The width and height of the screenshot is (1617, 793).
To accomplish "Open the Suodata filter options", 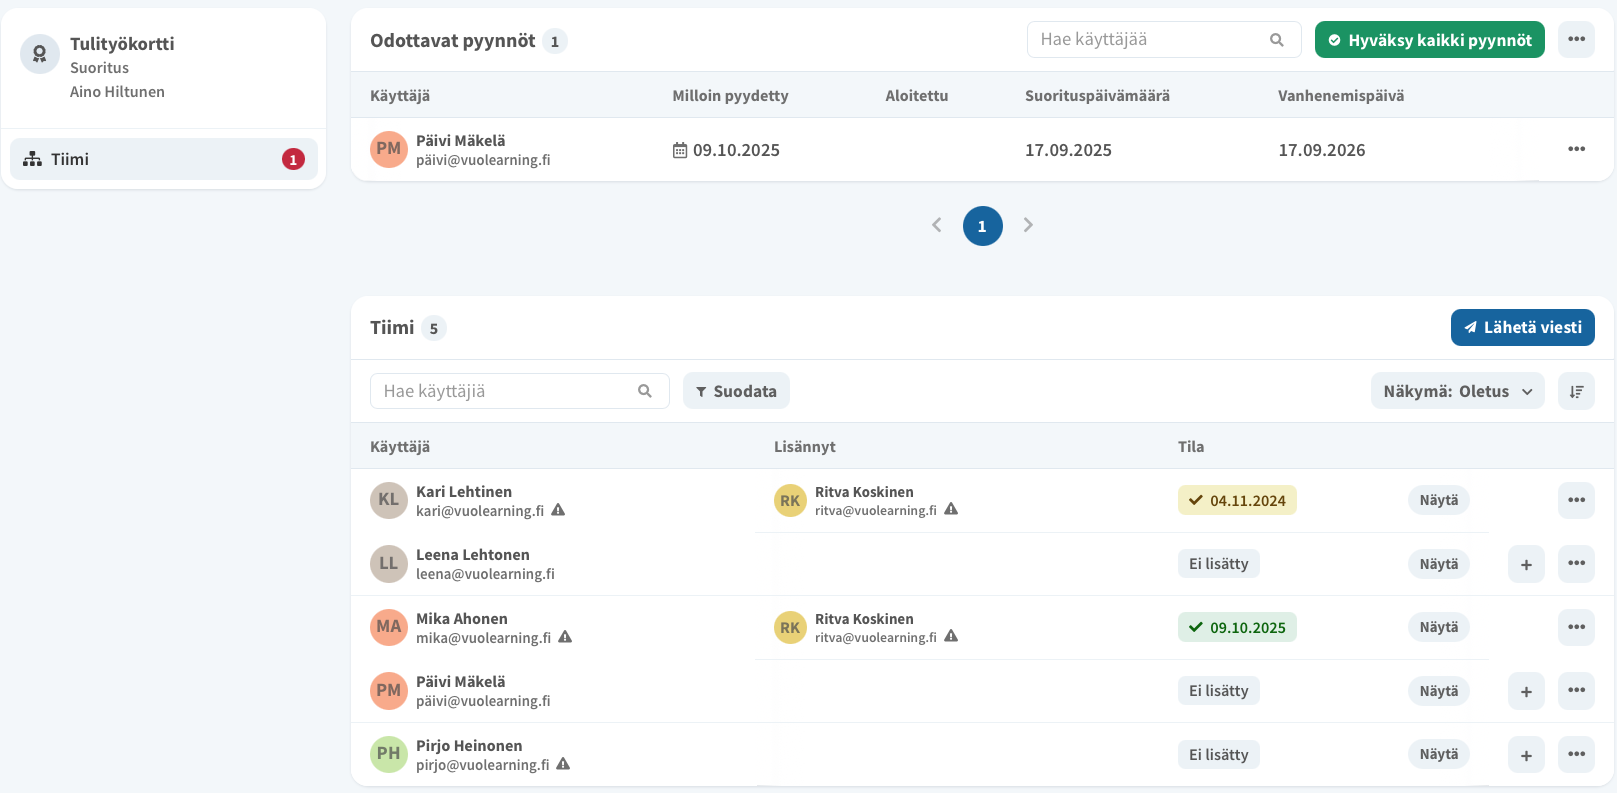I will [x=736, y=391].
